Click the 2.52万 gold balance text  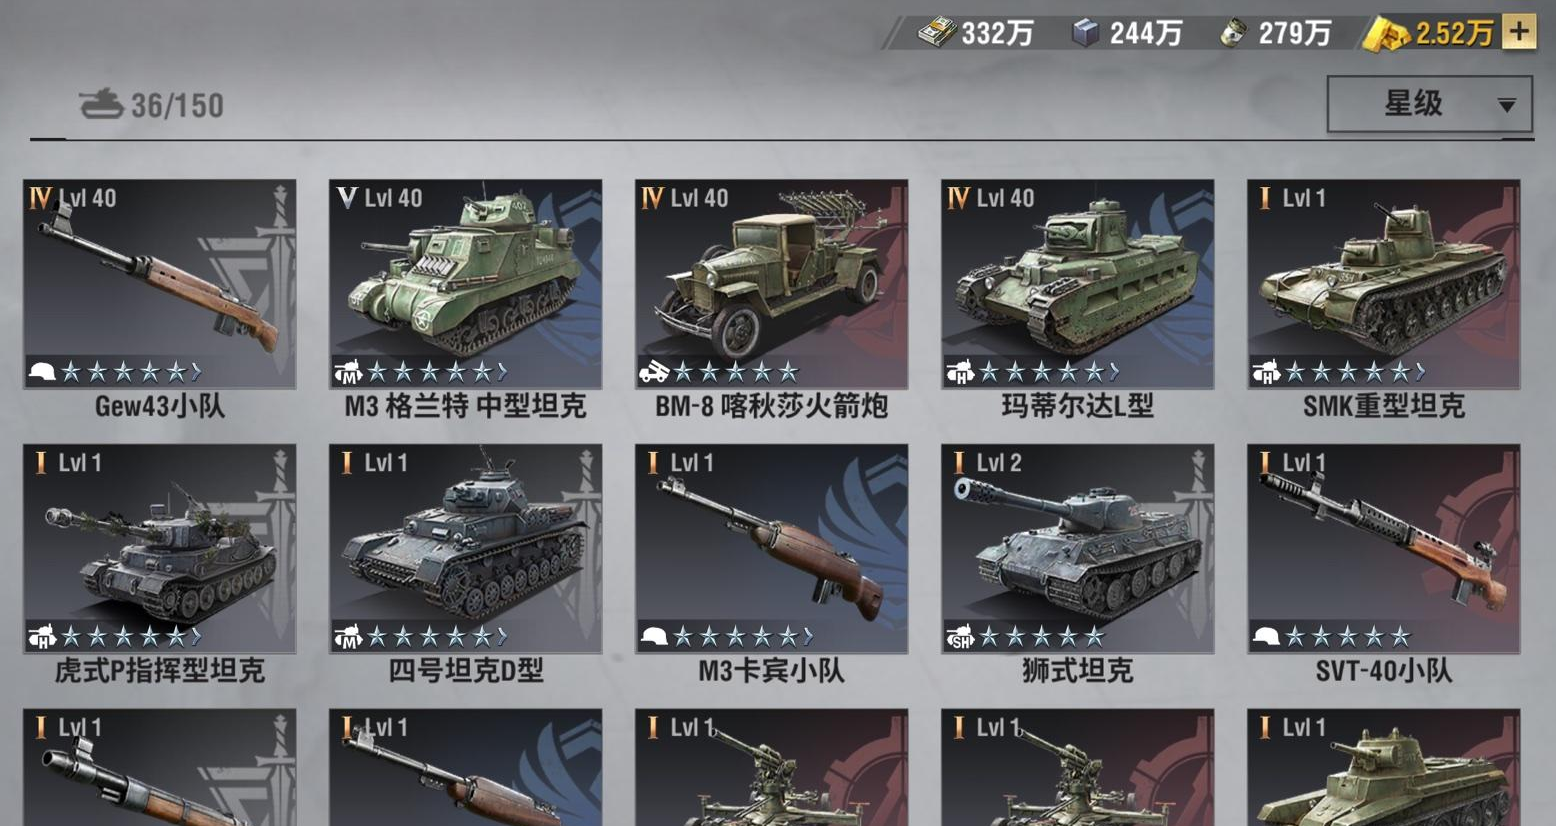pos(1454,34)
